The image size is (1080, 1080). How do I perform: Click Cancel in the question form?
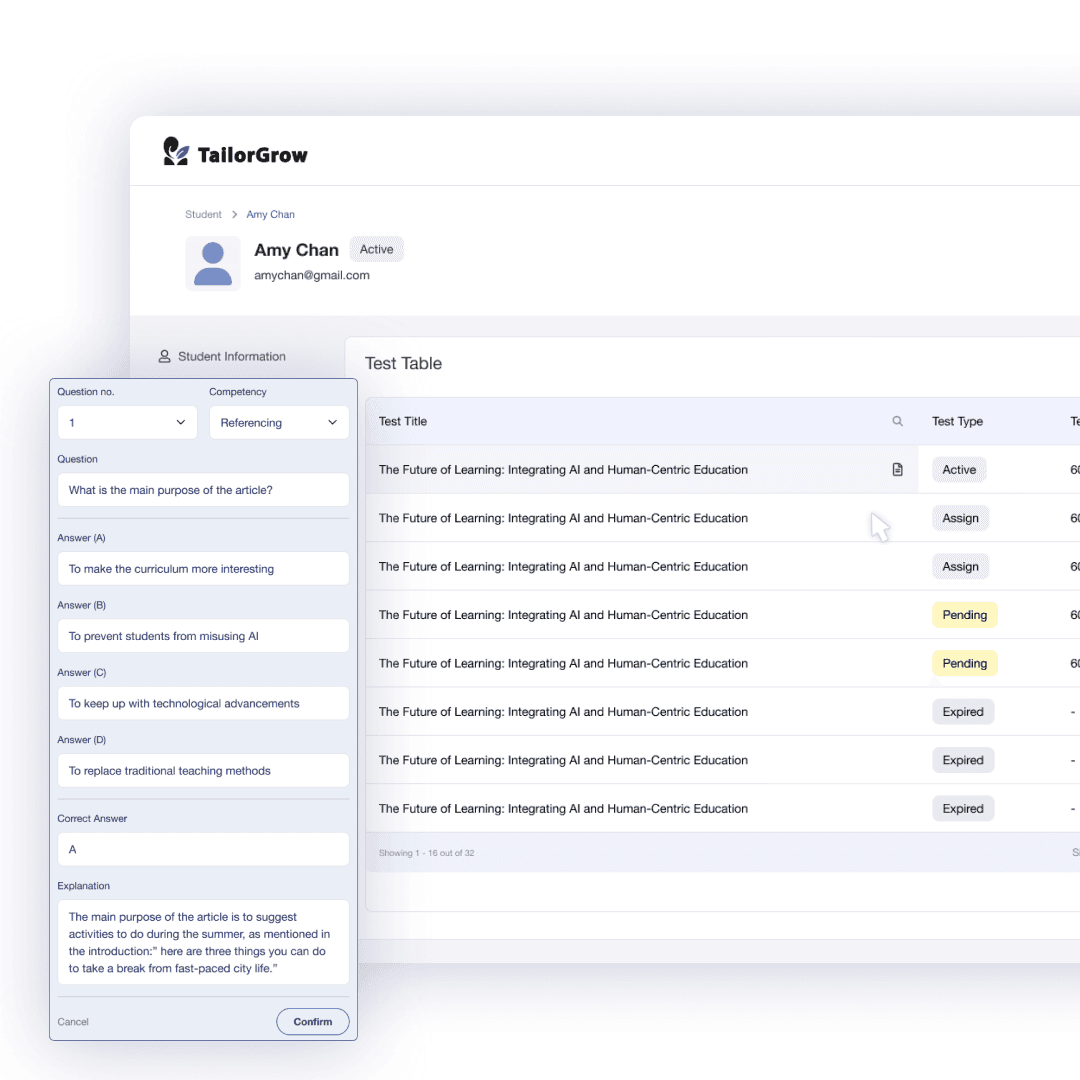pyautogui.click(x=73, y=1021)
